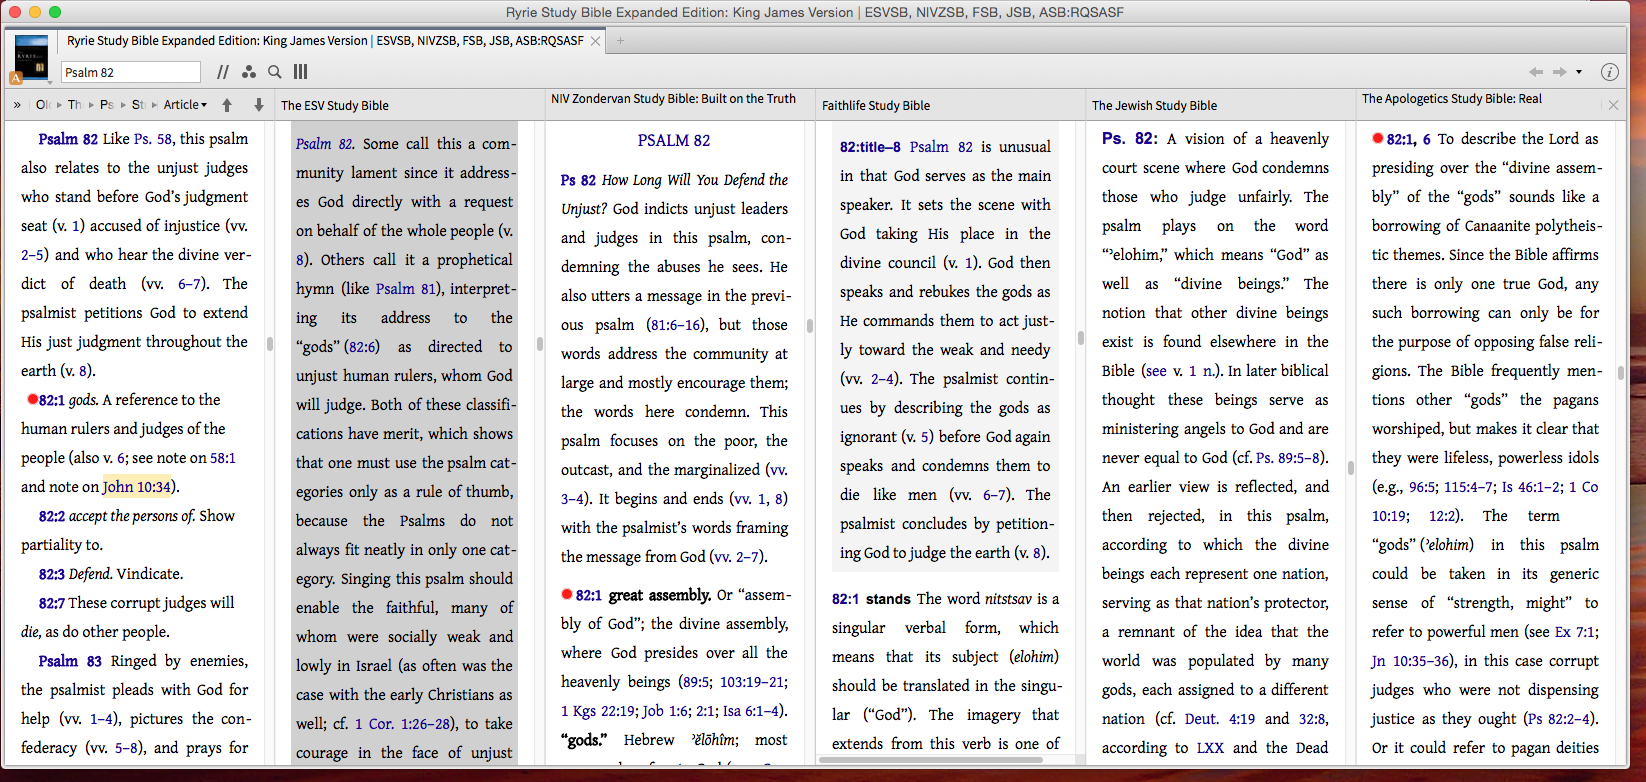1646x782 pixels.
Task: Select The ESV Study Bible column header
Action: pyautogui.click(x=335, y=105)
